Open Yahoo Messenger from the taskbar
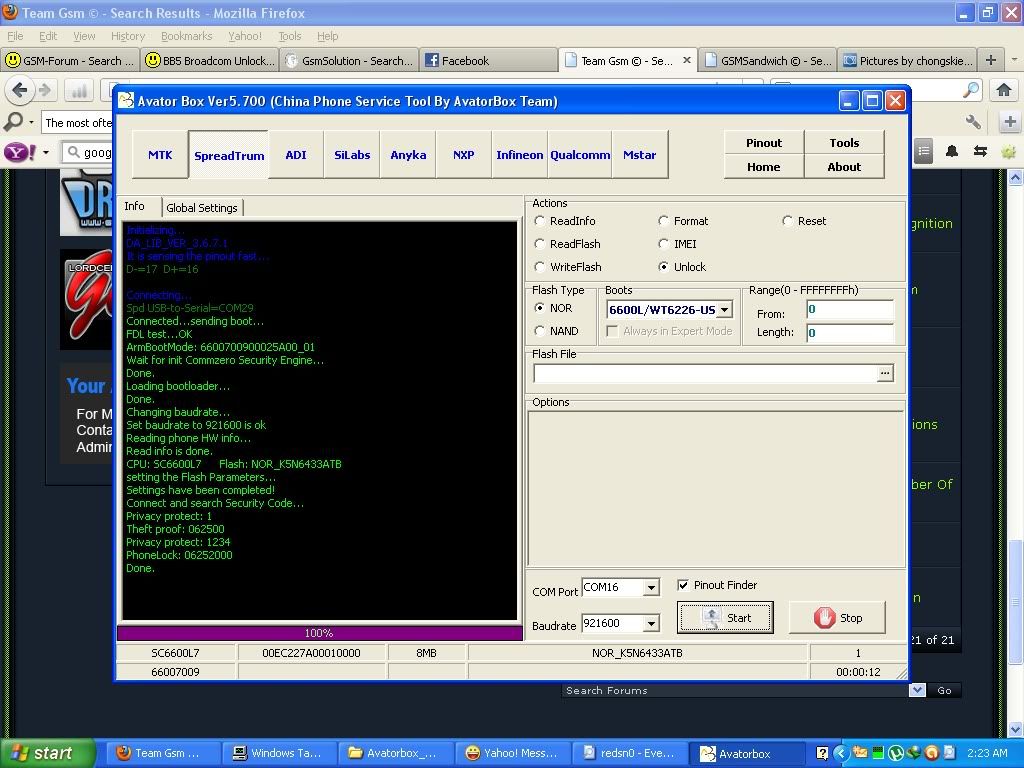1024x768 pixels. [x=511, y=753]
